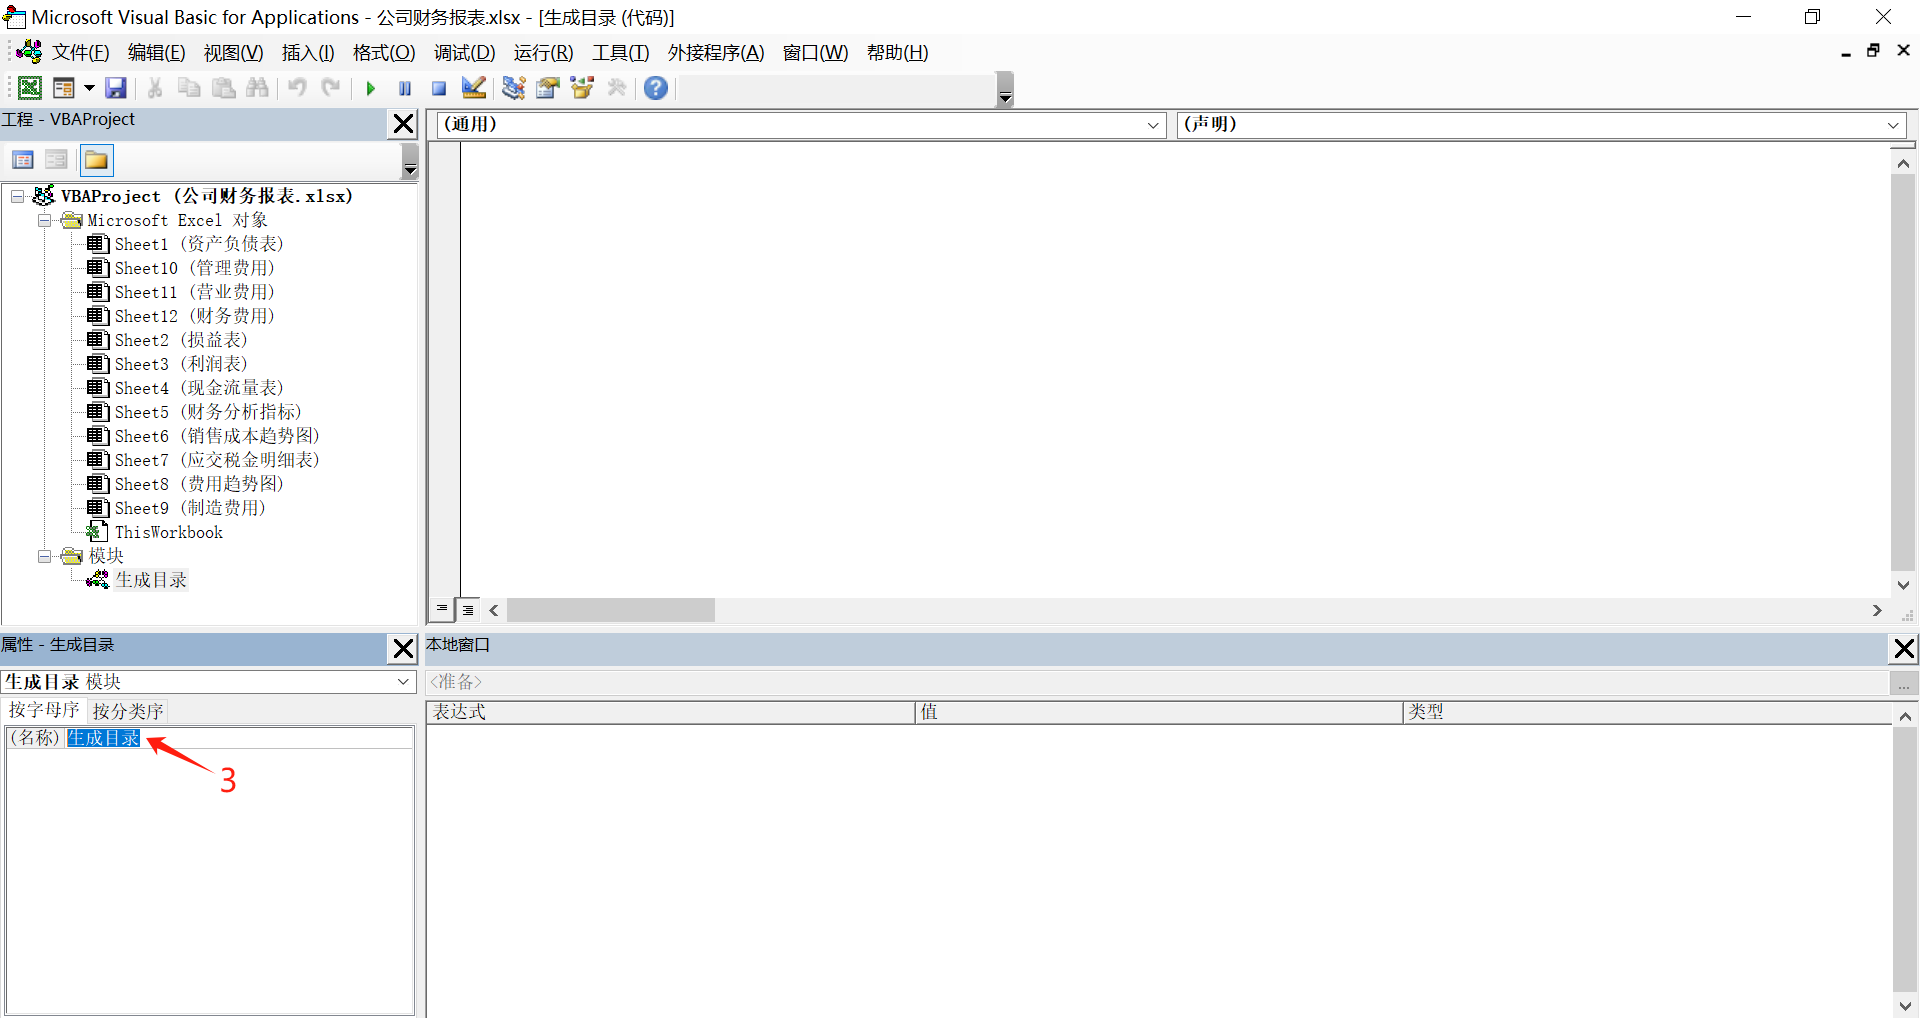Click the code window horizontal scrollbar thumb

click(x=611, y=610)
